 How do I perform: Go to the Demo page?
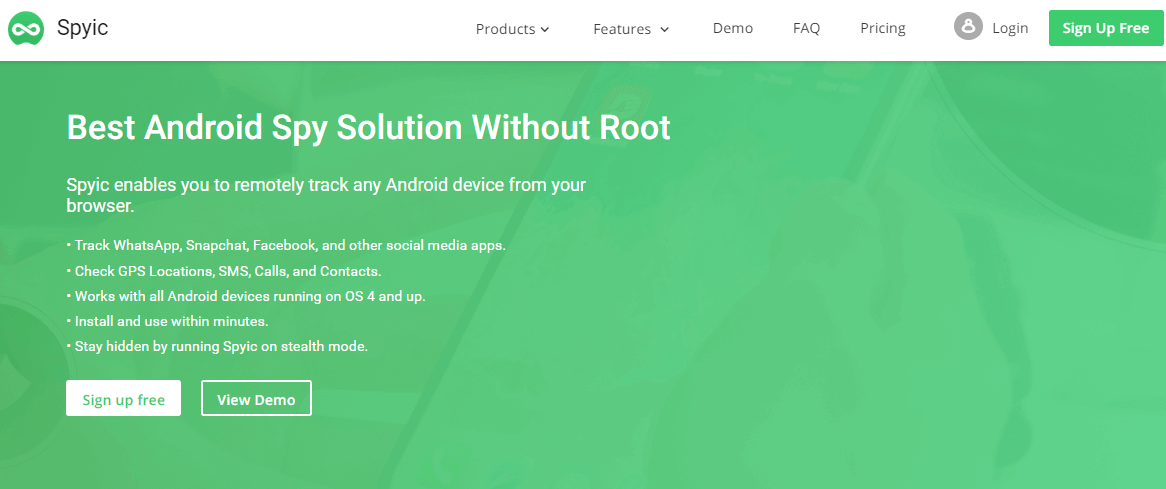[732, 28]
